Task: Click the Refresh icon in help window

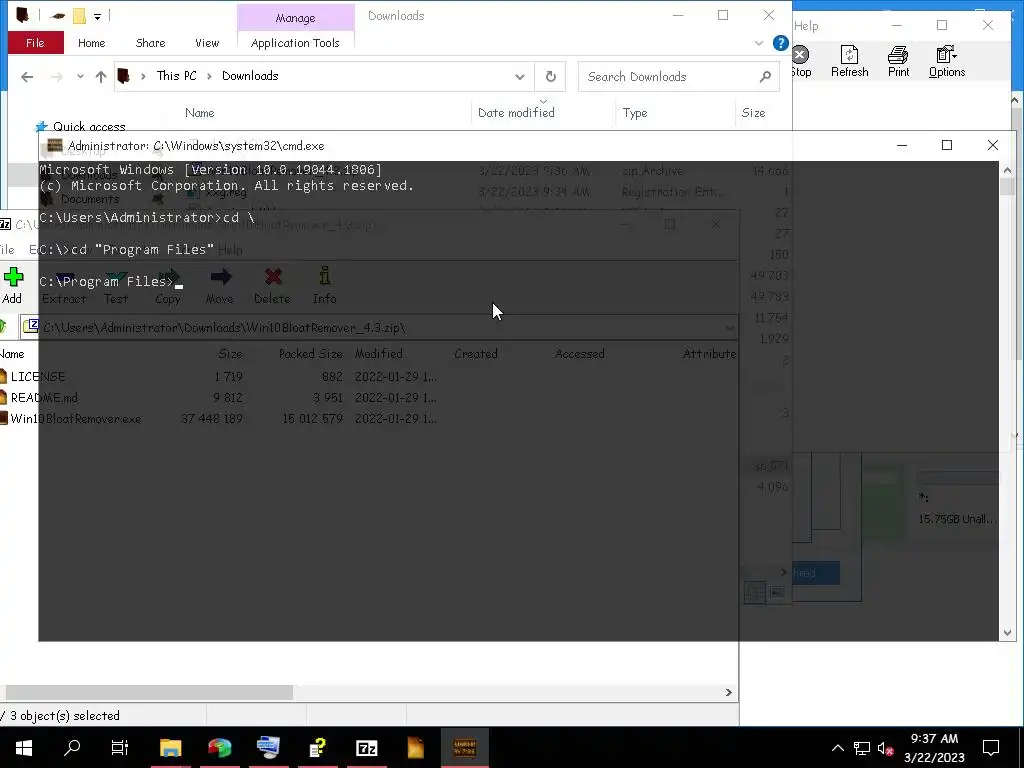Action: 849,54
